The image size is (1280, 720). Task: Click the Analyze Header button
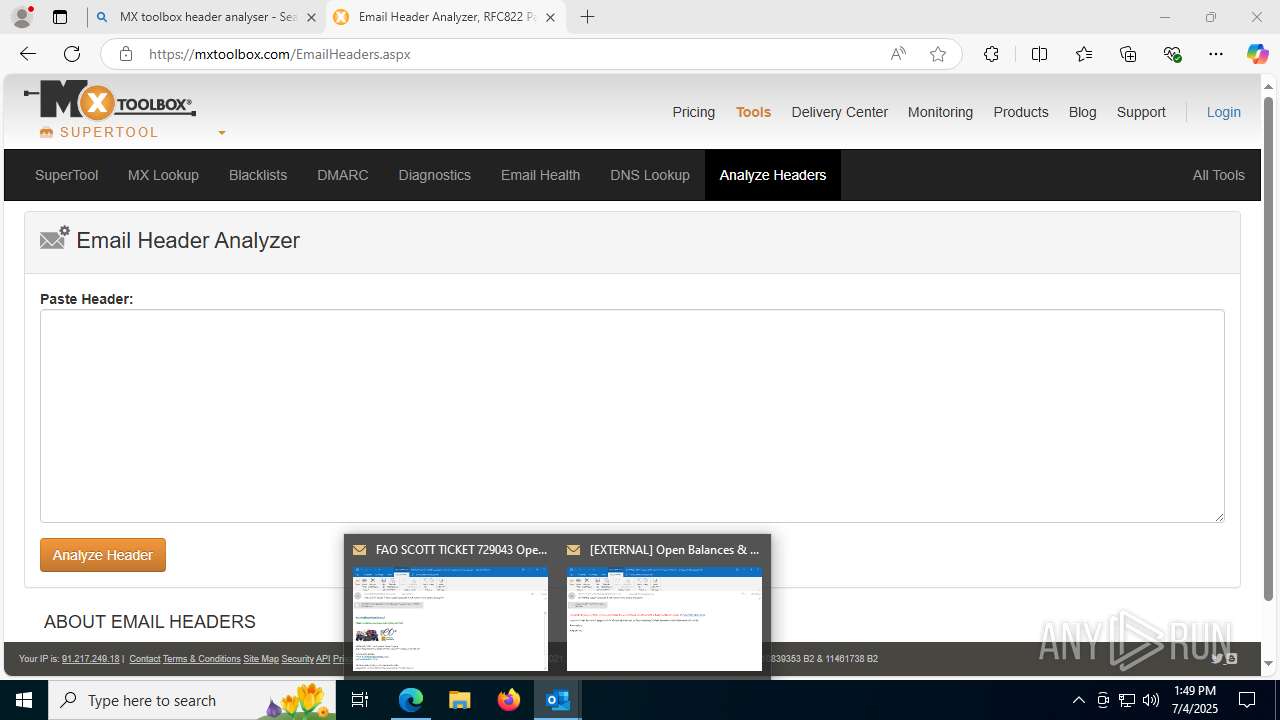[x=103, y=555]
